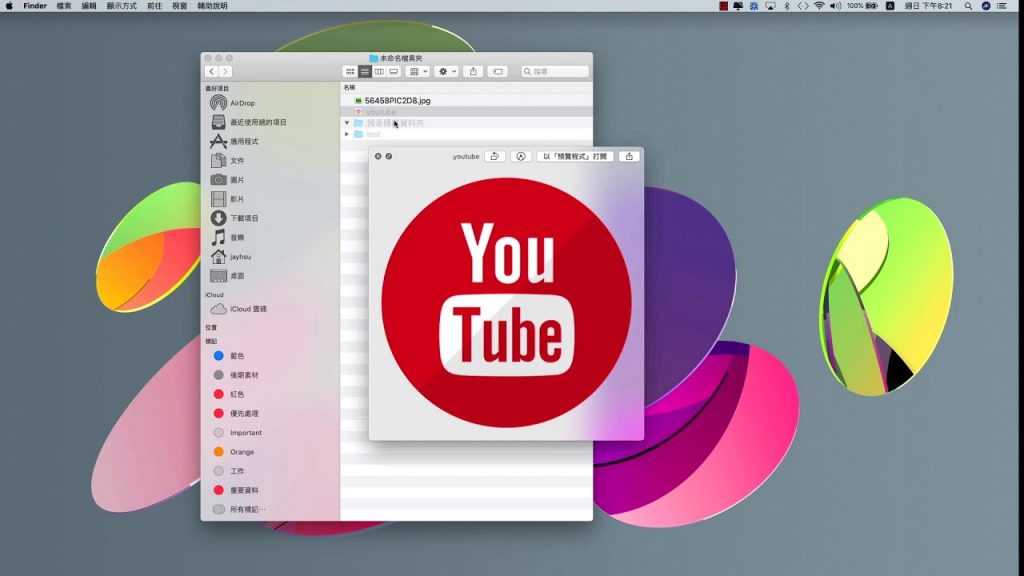Open iCloud Drive from the sidebar
Screen dimensions: 1024x576
[x=247, y=309]
